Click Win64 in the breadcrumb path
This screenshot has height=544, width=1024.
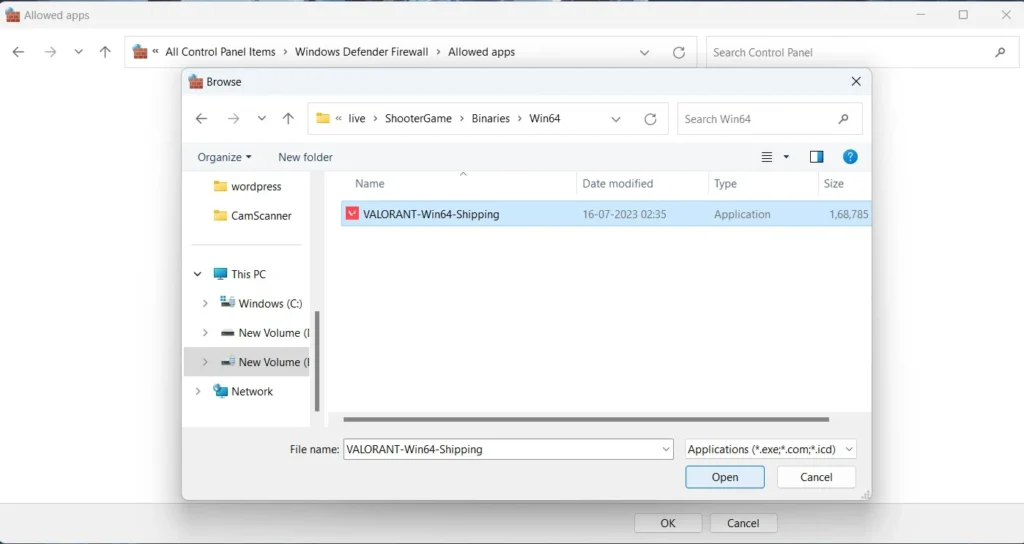(545, 119)
